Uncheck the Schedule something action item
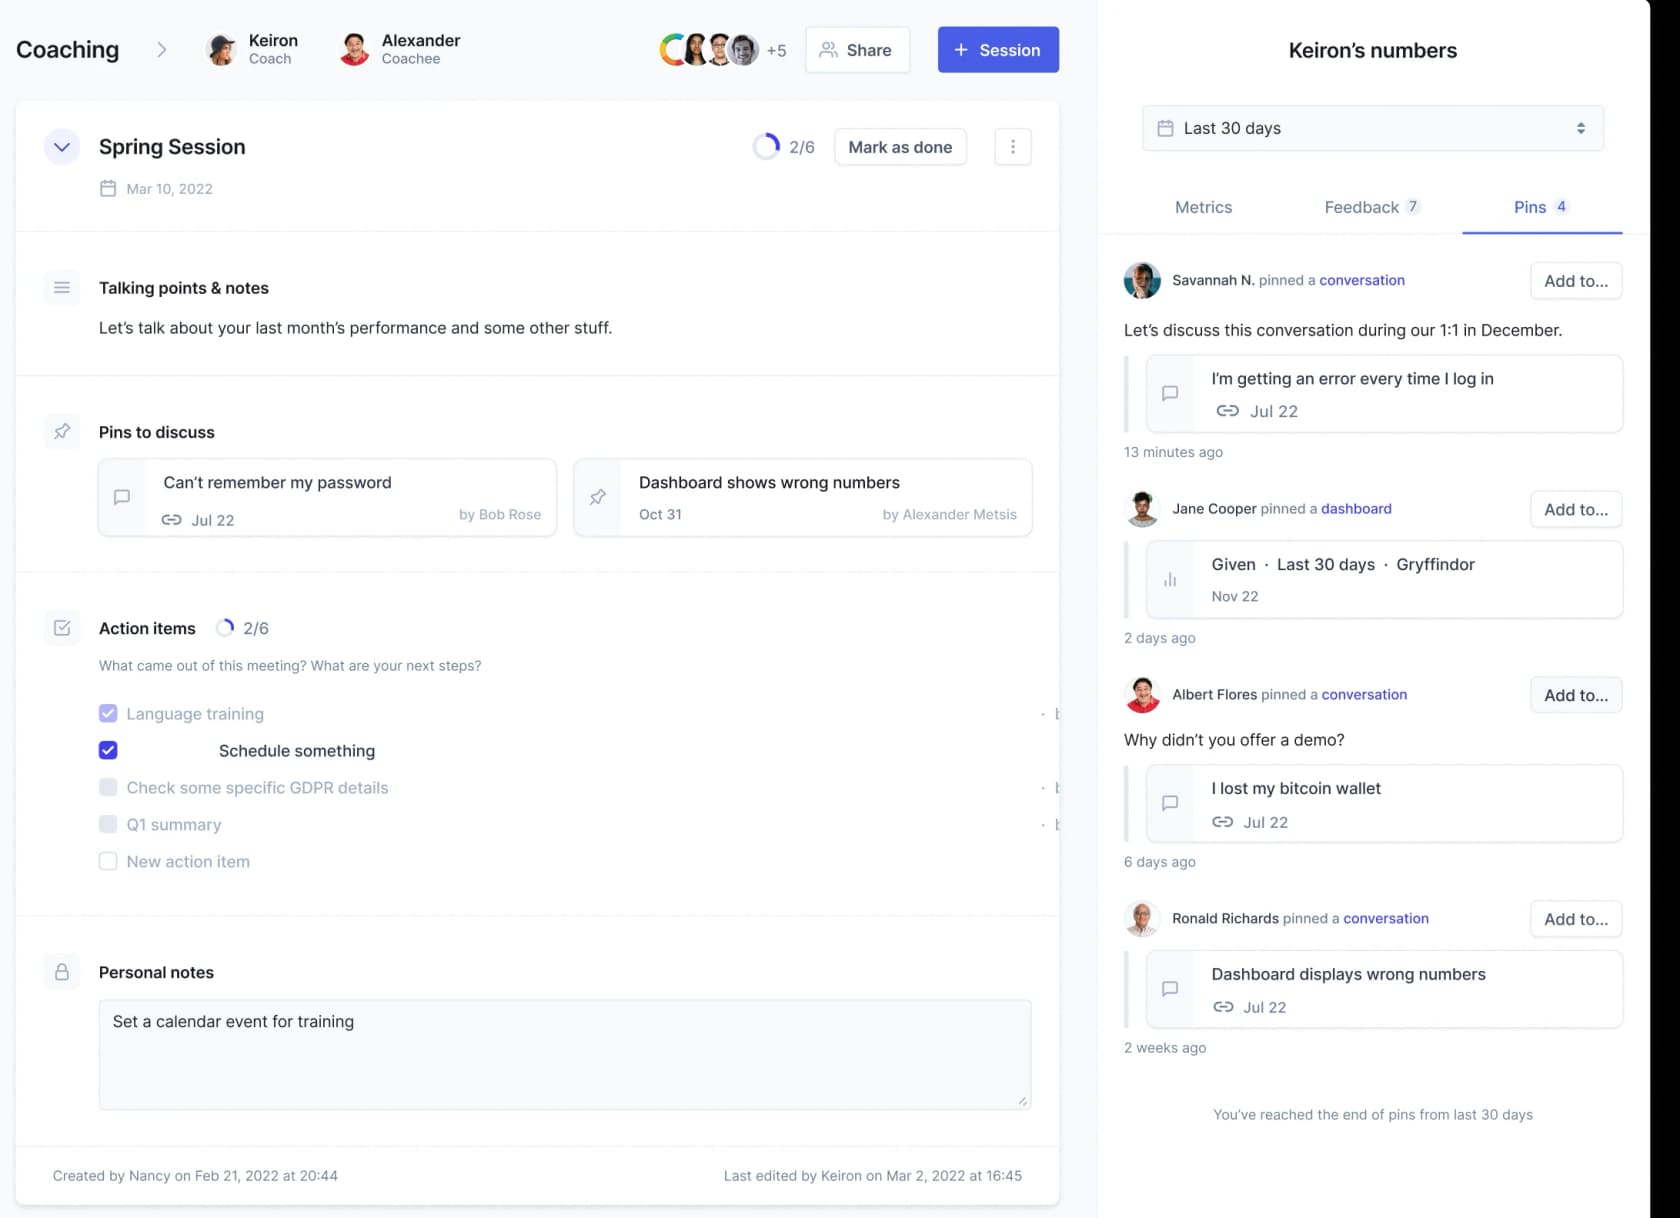 [x=108, y=750]
